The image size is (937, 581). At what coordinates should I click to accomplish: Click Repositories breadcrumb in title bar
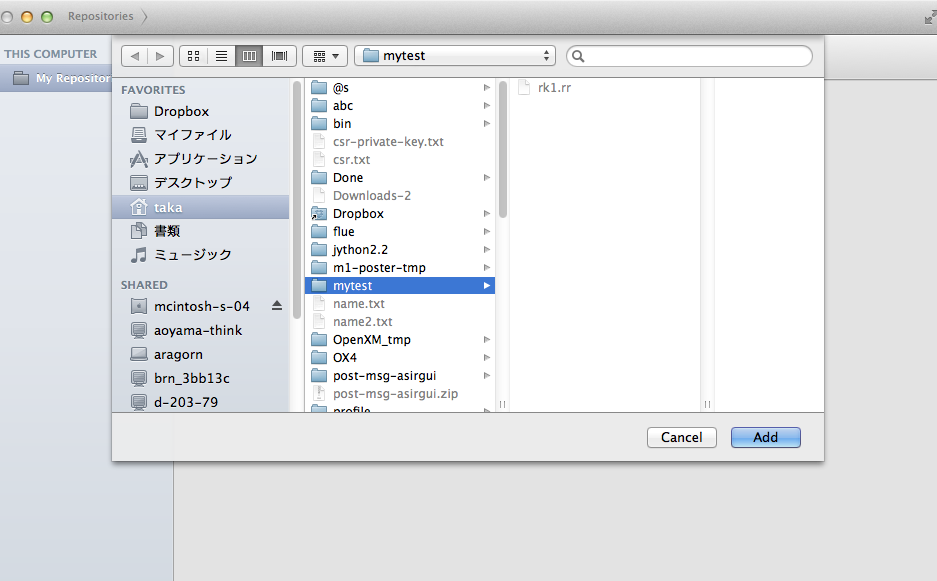coord(100,16)
